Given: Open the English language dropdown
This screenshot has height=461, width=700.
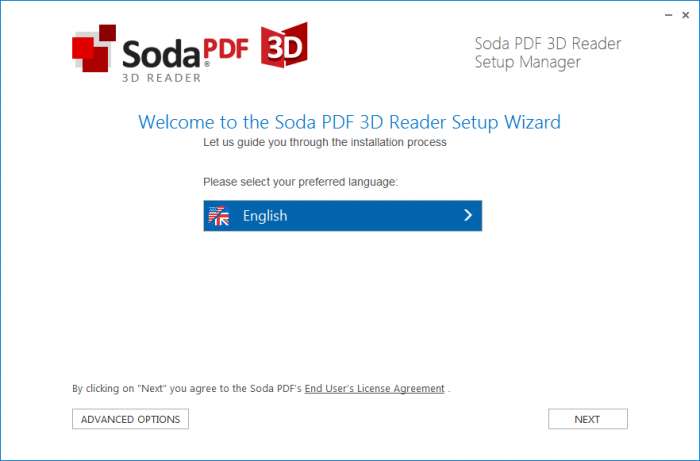Looking at the screenshot, I should coord(342,216).
